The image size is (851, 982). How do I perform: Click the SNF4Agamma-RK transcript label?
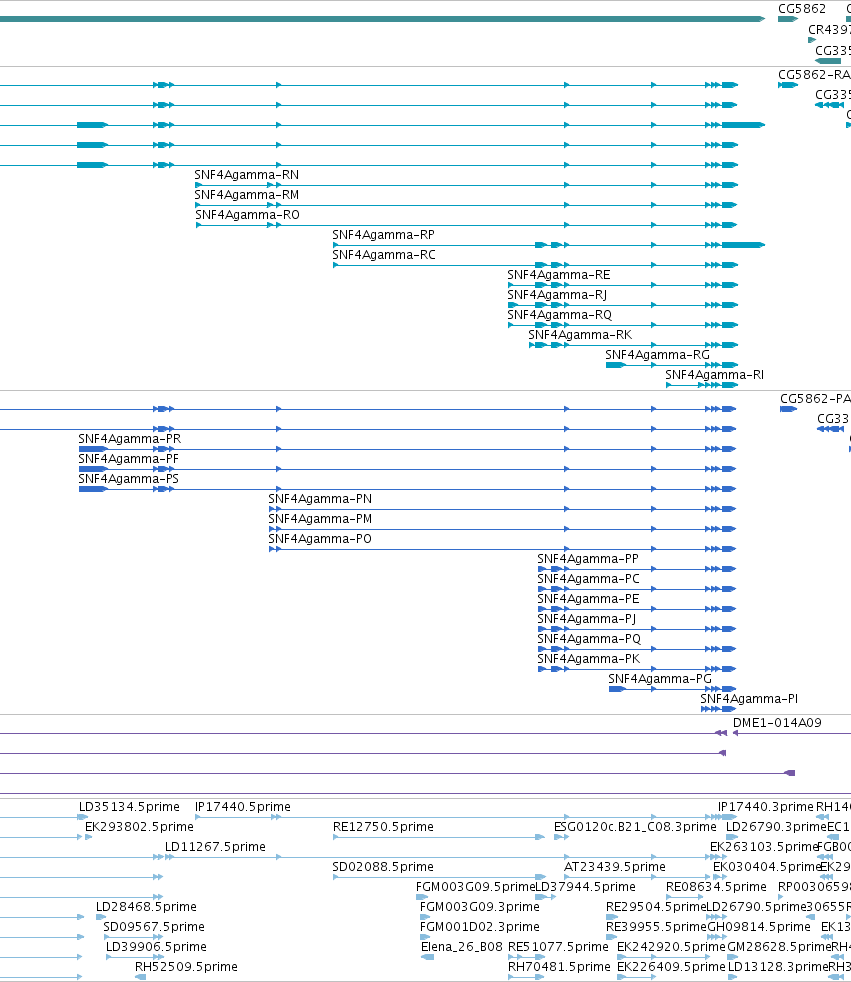(x=580, y=335)
